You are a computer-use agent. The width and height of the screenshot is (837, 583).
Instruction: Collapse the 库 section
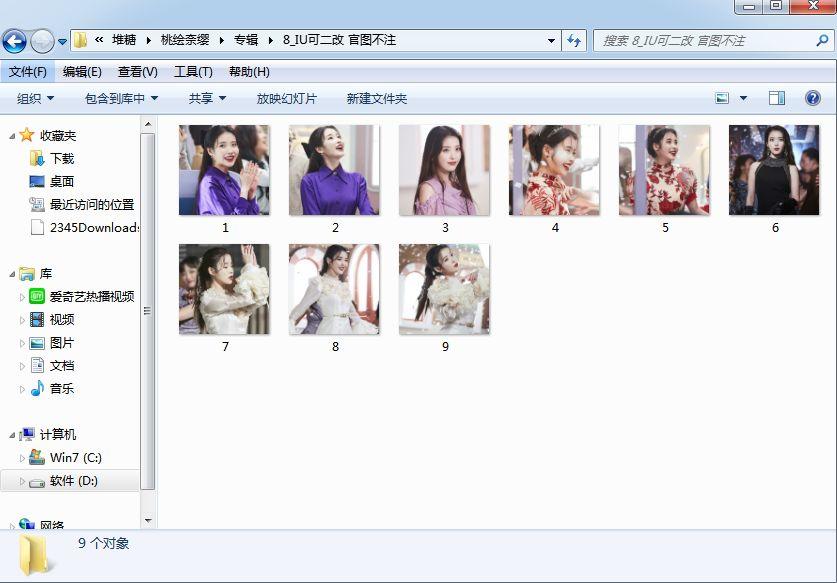tap(12, 274)
